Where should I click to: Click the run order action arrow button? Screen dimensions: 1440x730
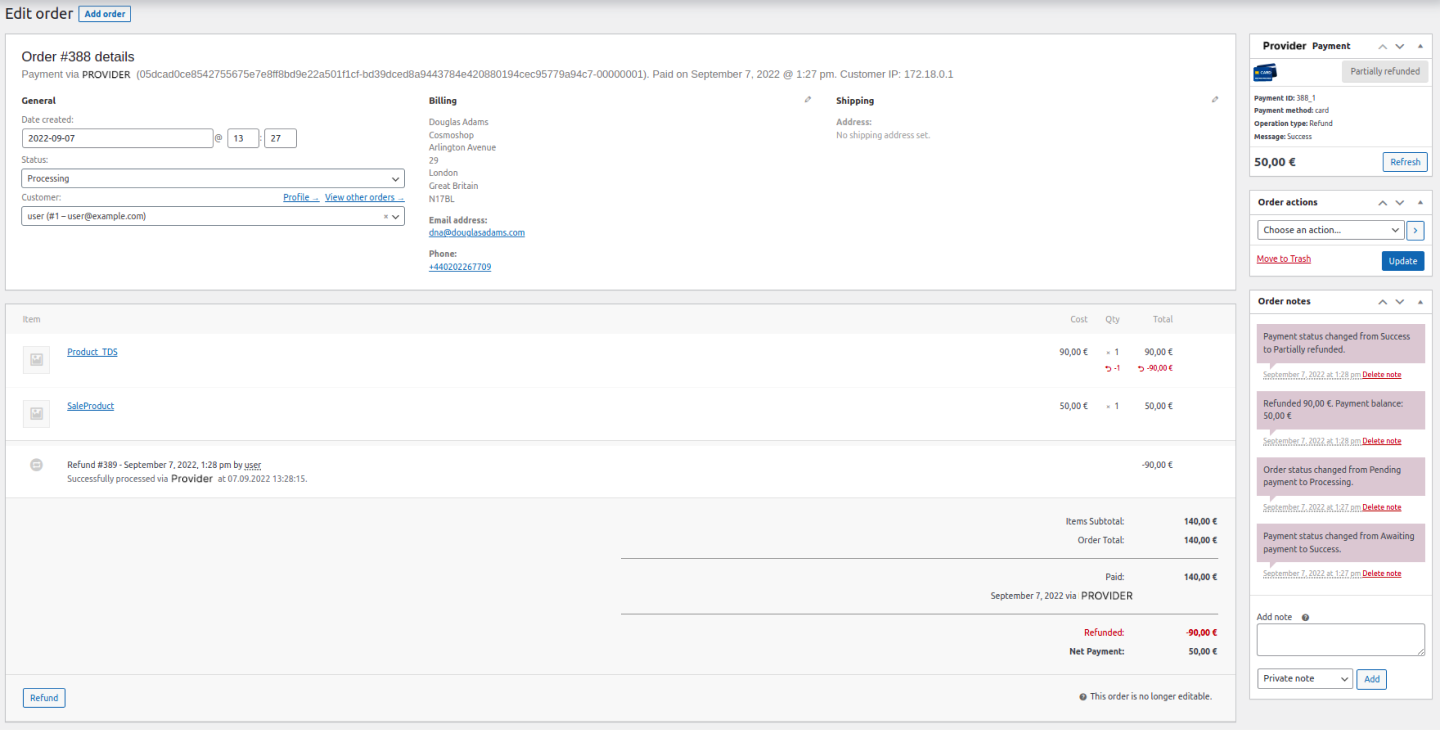(1415, 230)
